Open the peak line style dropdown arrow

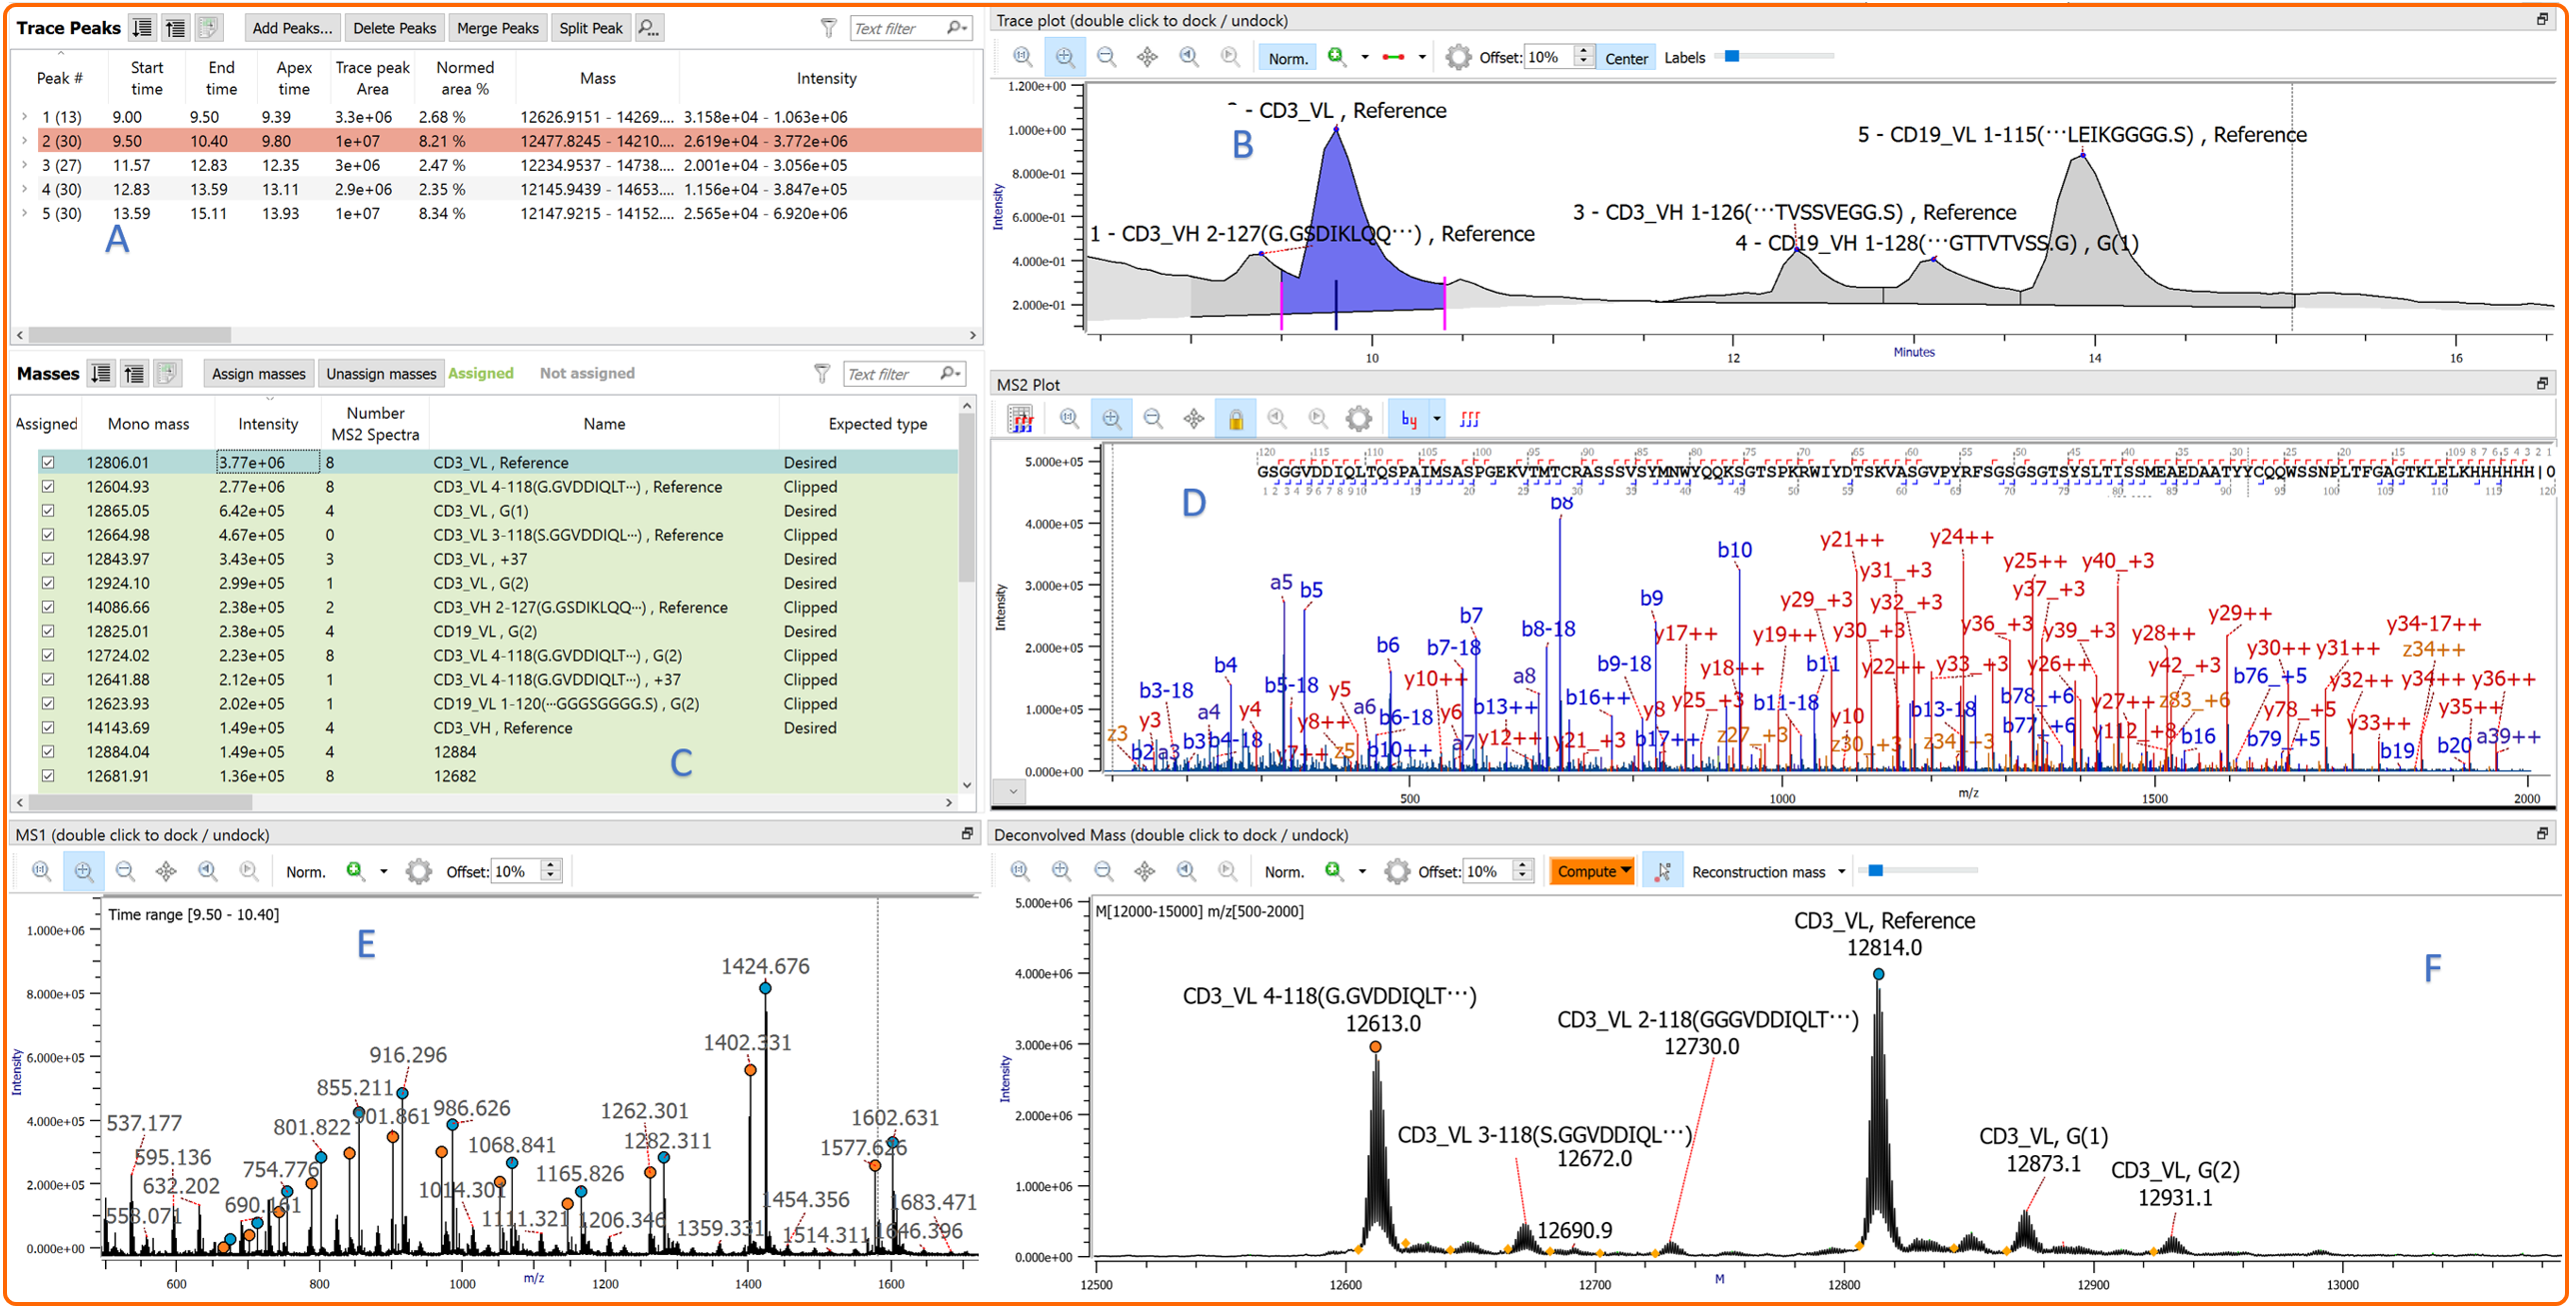tap(1422, 57)
